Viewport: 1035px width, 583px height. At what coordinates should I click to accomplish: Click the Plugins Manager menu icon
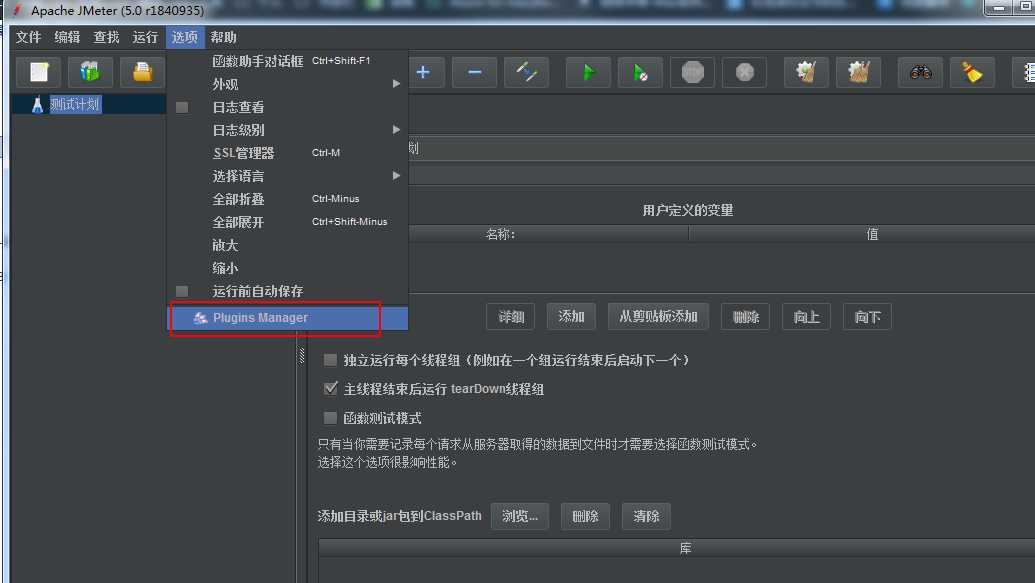200,318
